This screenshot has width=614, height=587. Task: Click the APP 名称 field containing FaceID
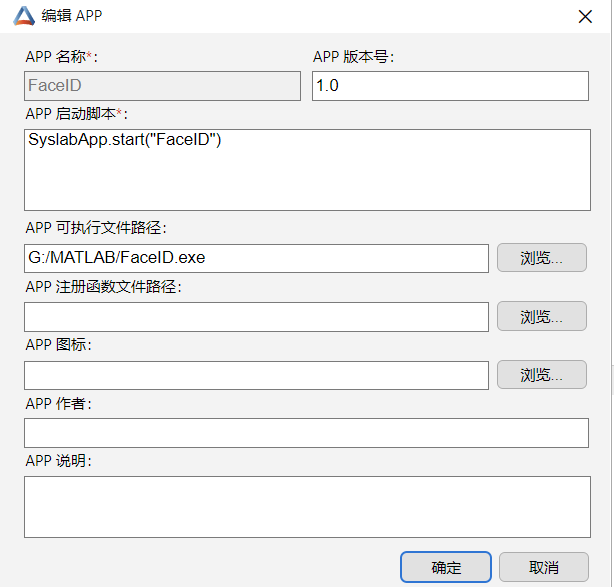163,86
